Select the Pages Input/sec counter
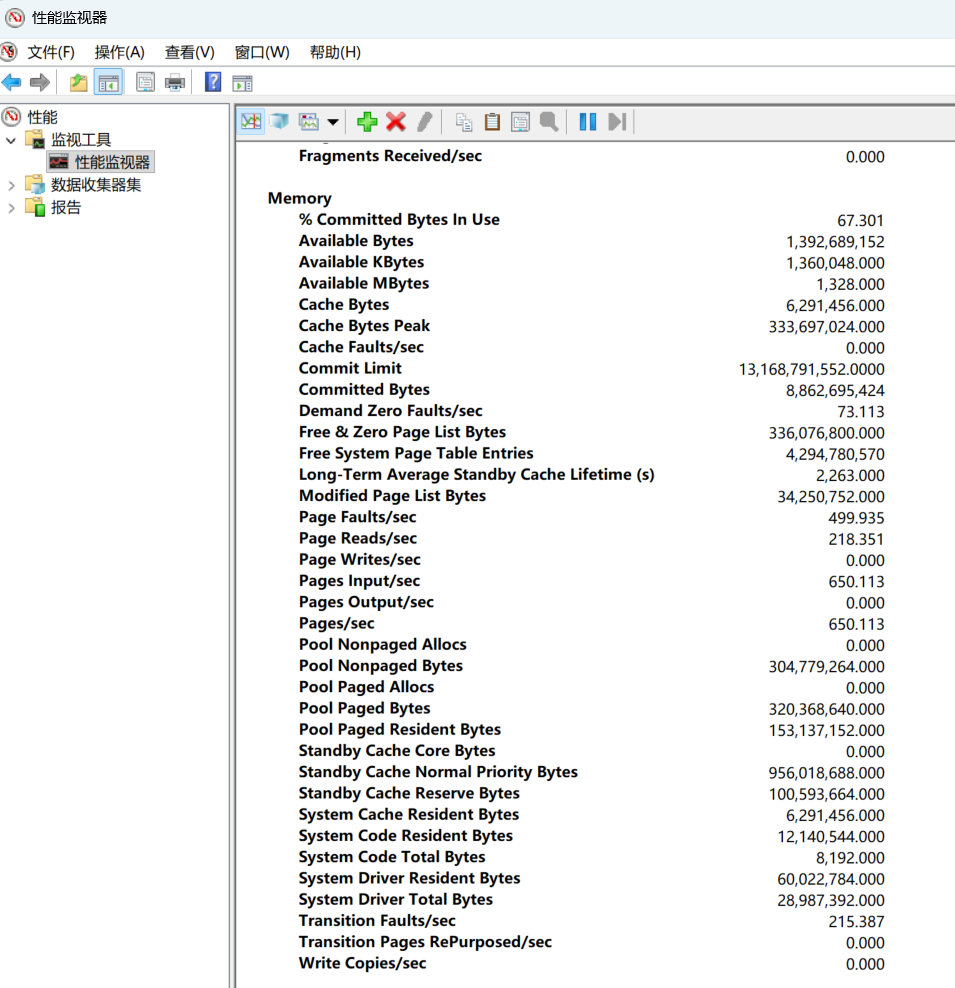This screenshot has height=988, width=955. tap(360, 580)
